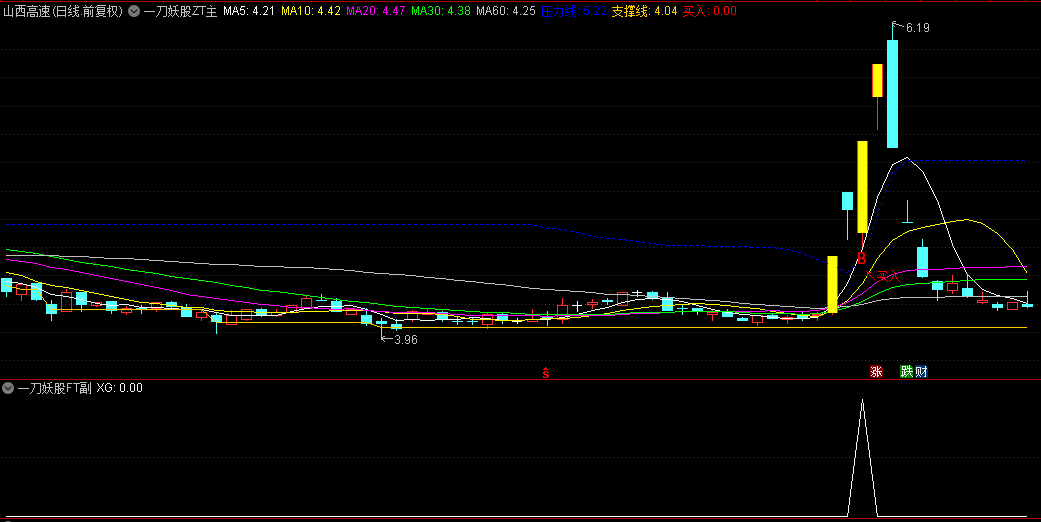Select the 一刀妖股ZT主 main indicator name

[180, 12]
